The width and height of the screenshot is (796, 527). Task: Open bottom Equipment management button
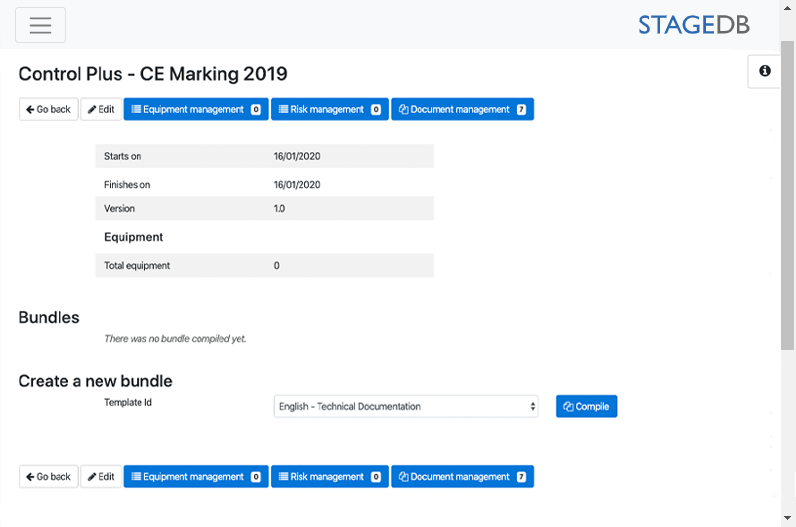tap(196, 477)
